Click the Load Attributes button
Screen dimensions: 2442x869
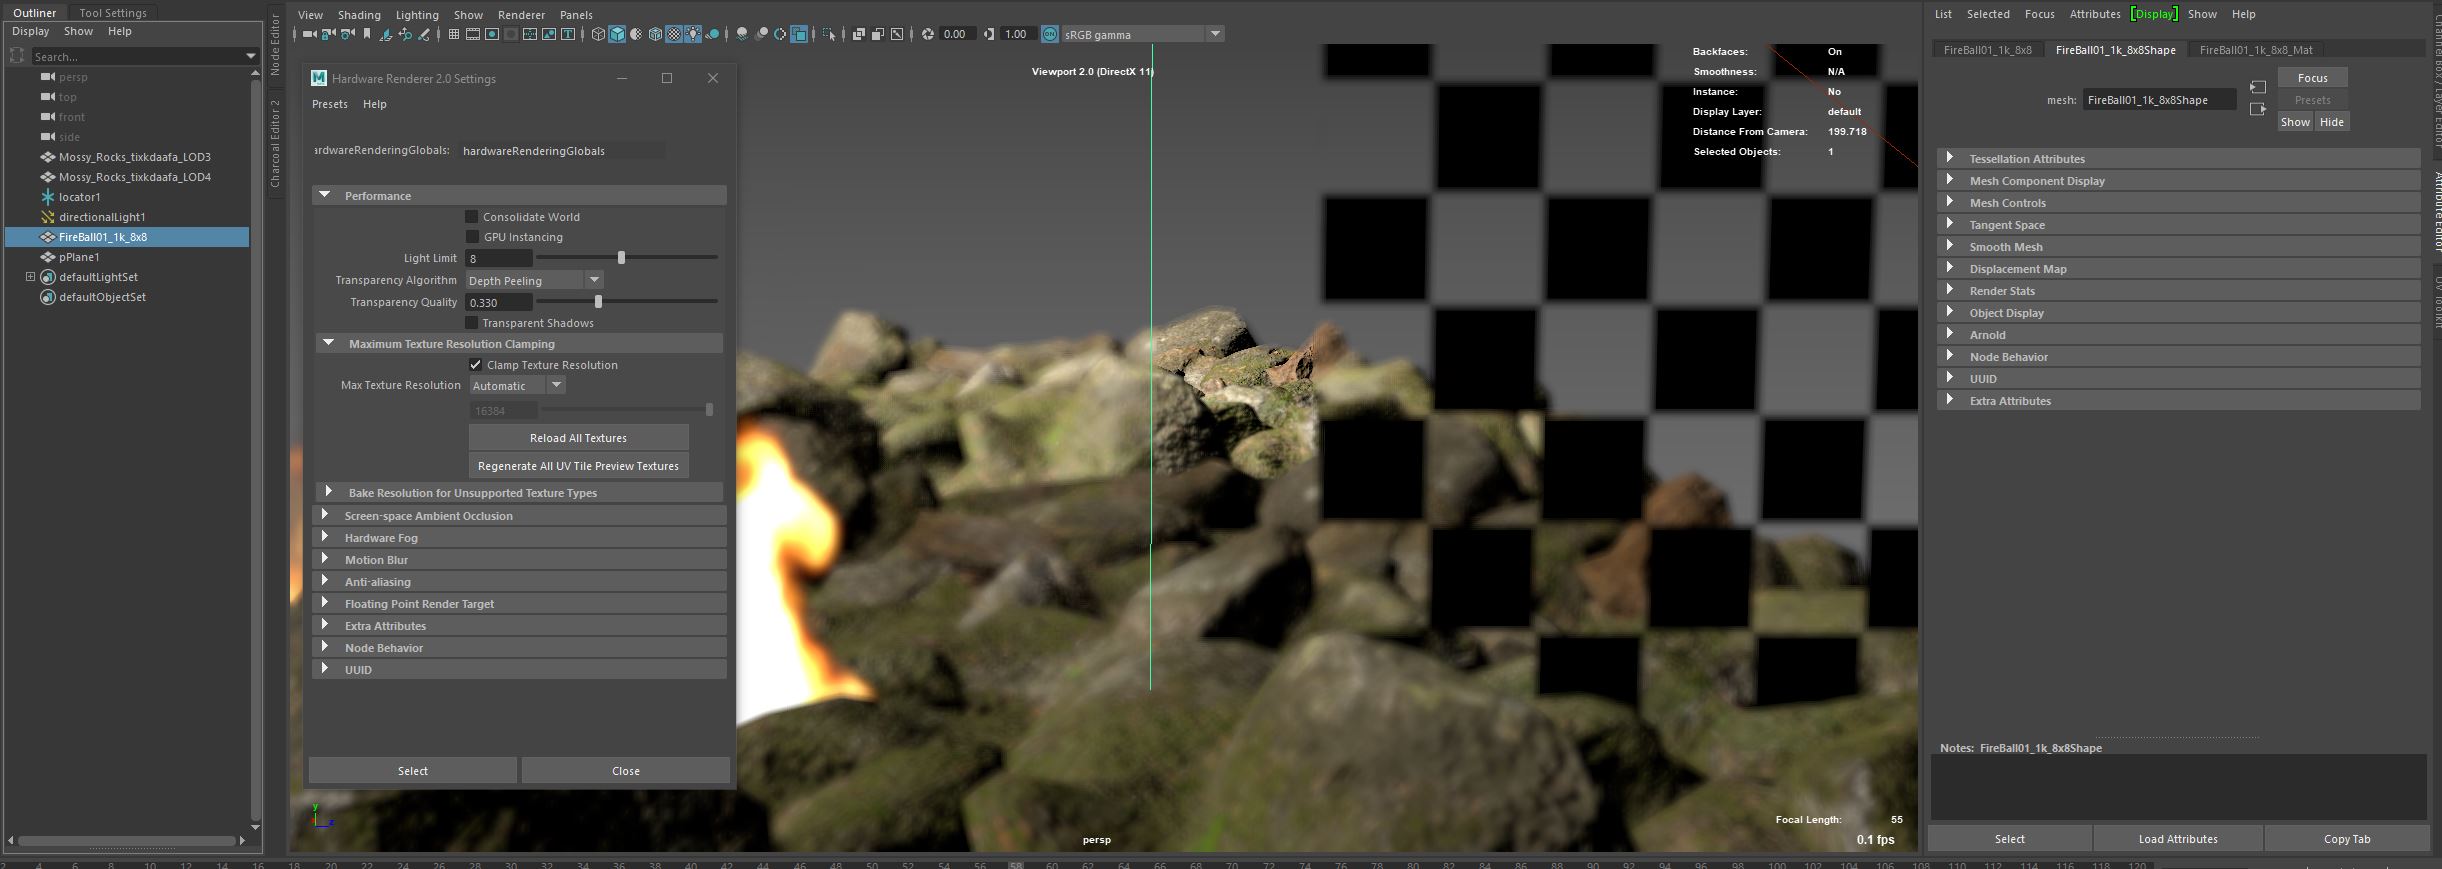(2177, 839)
